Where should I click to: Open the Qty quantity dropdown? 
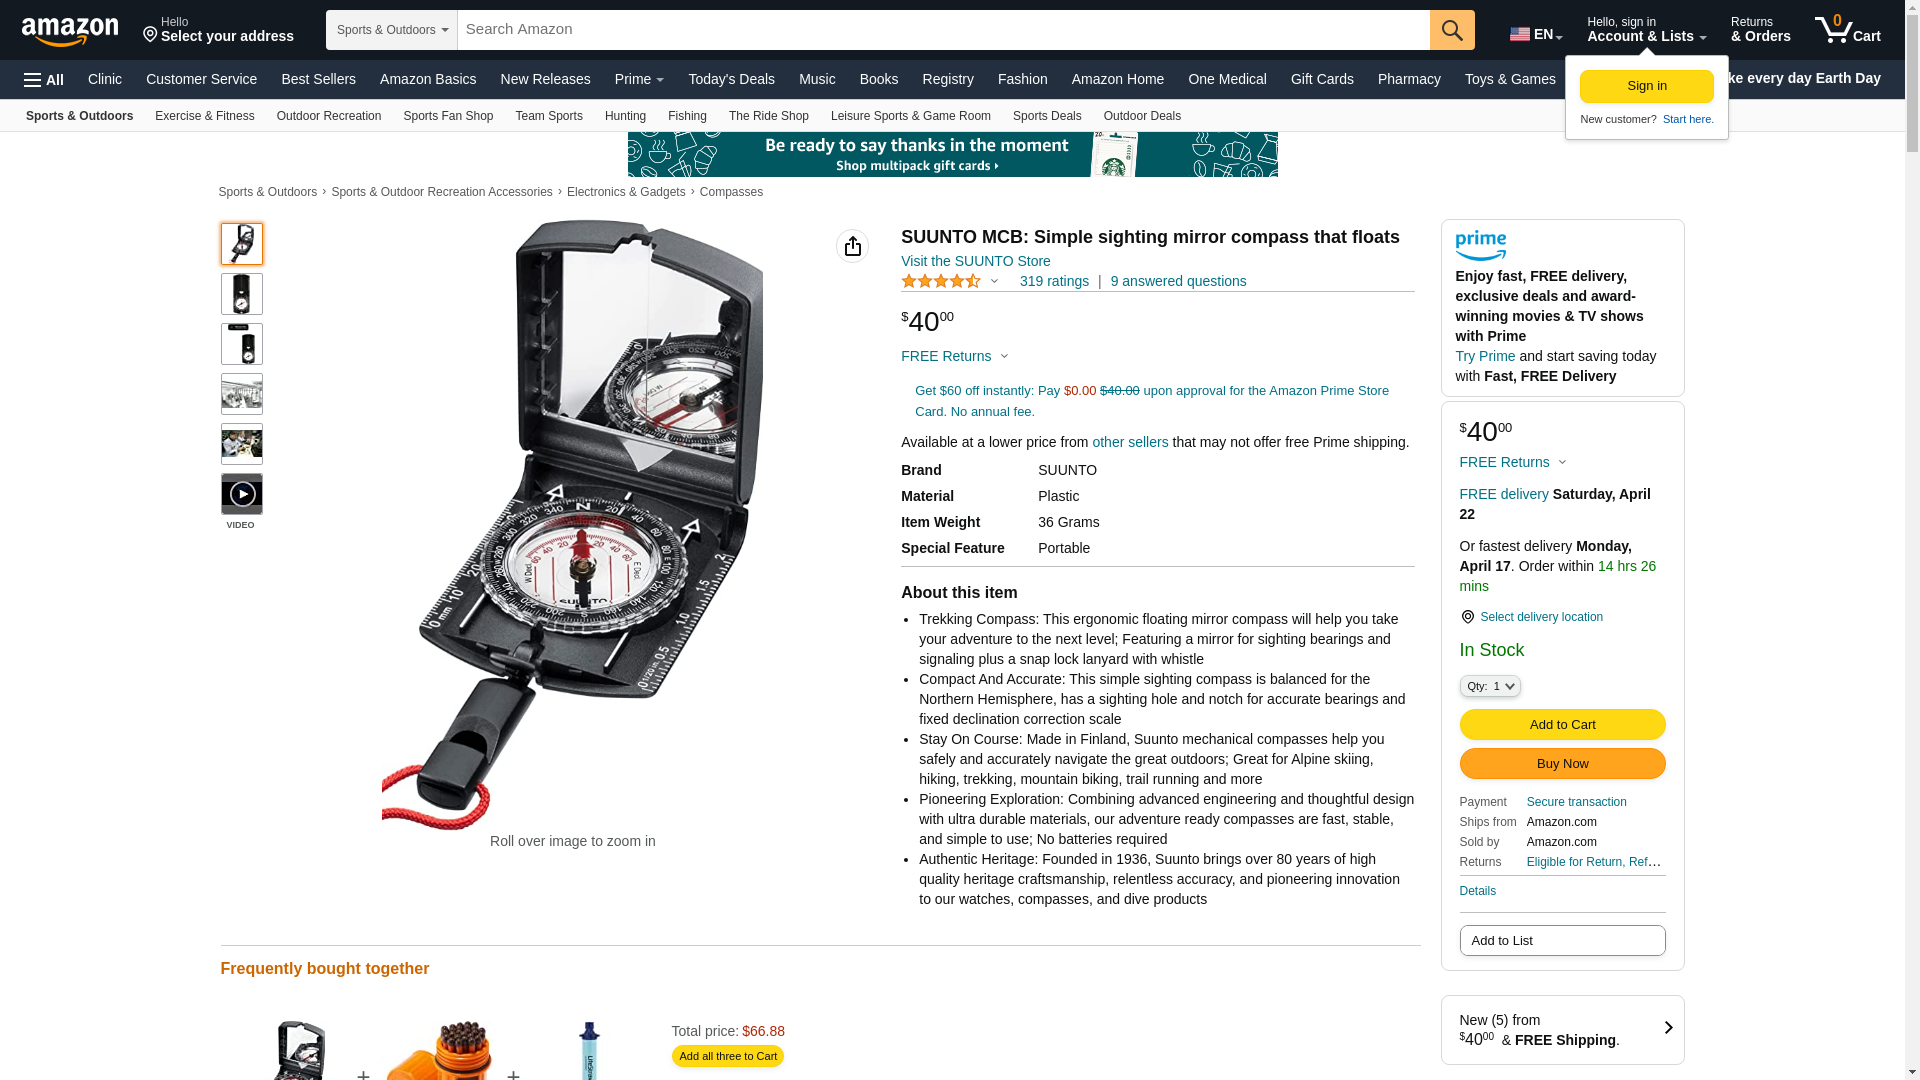tap(1489, 686)
